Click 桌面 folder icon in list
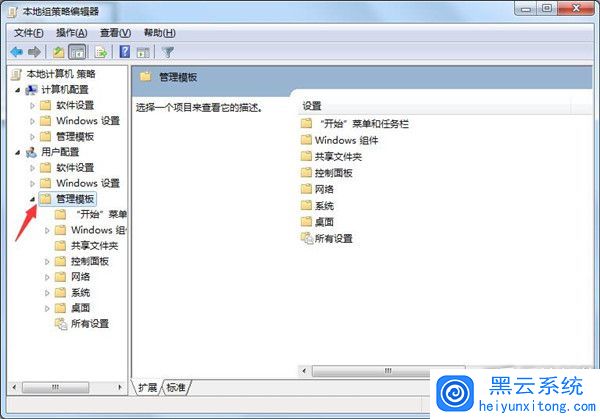Viewport: 600px width, 419px height. pos(306,222)
